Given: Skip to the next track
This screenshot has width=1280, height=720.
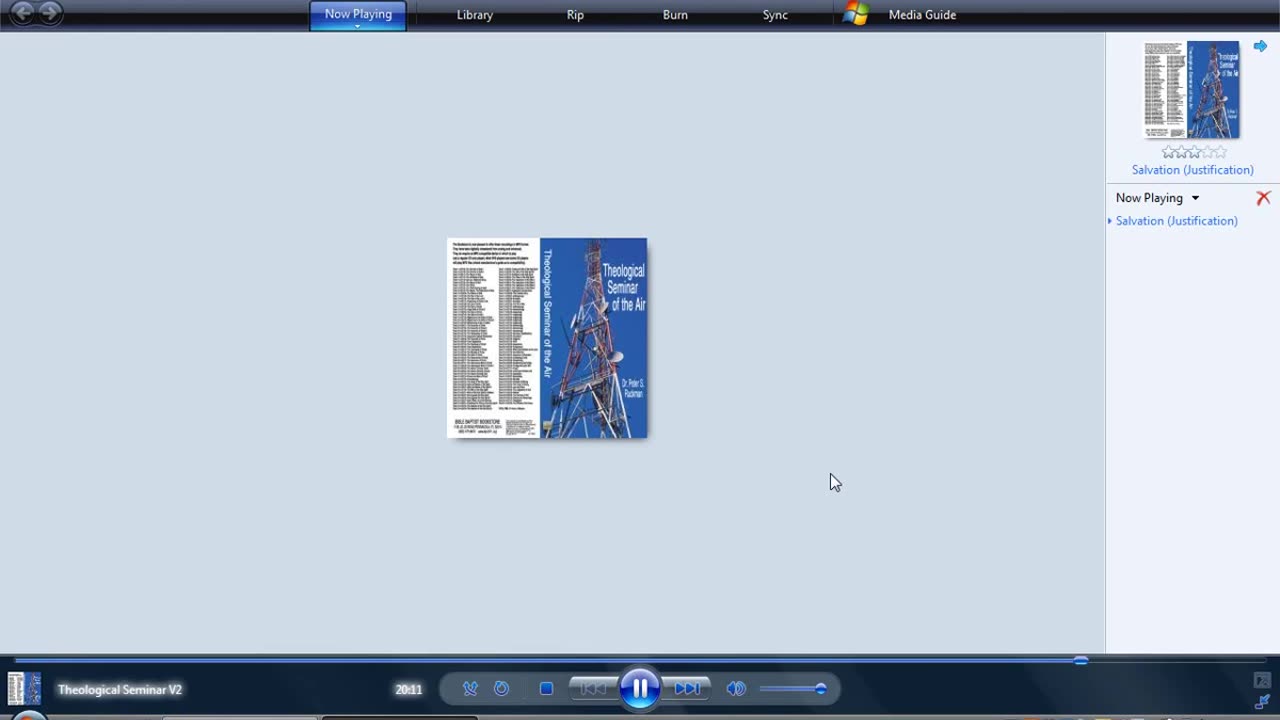Looking at the screenshot, I should (687, 688).
